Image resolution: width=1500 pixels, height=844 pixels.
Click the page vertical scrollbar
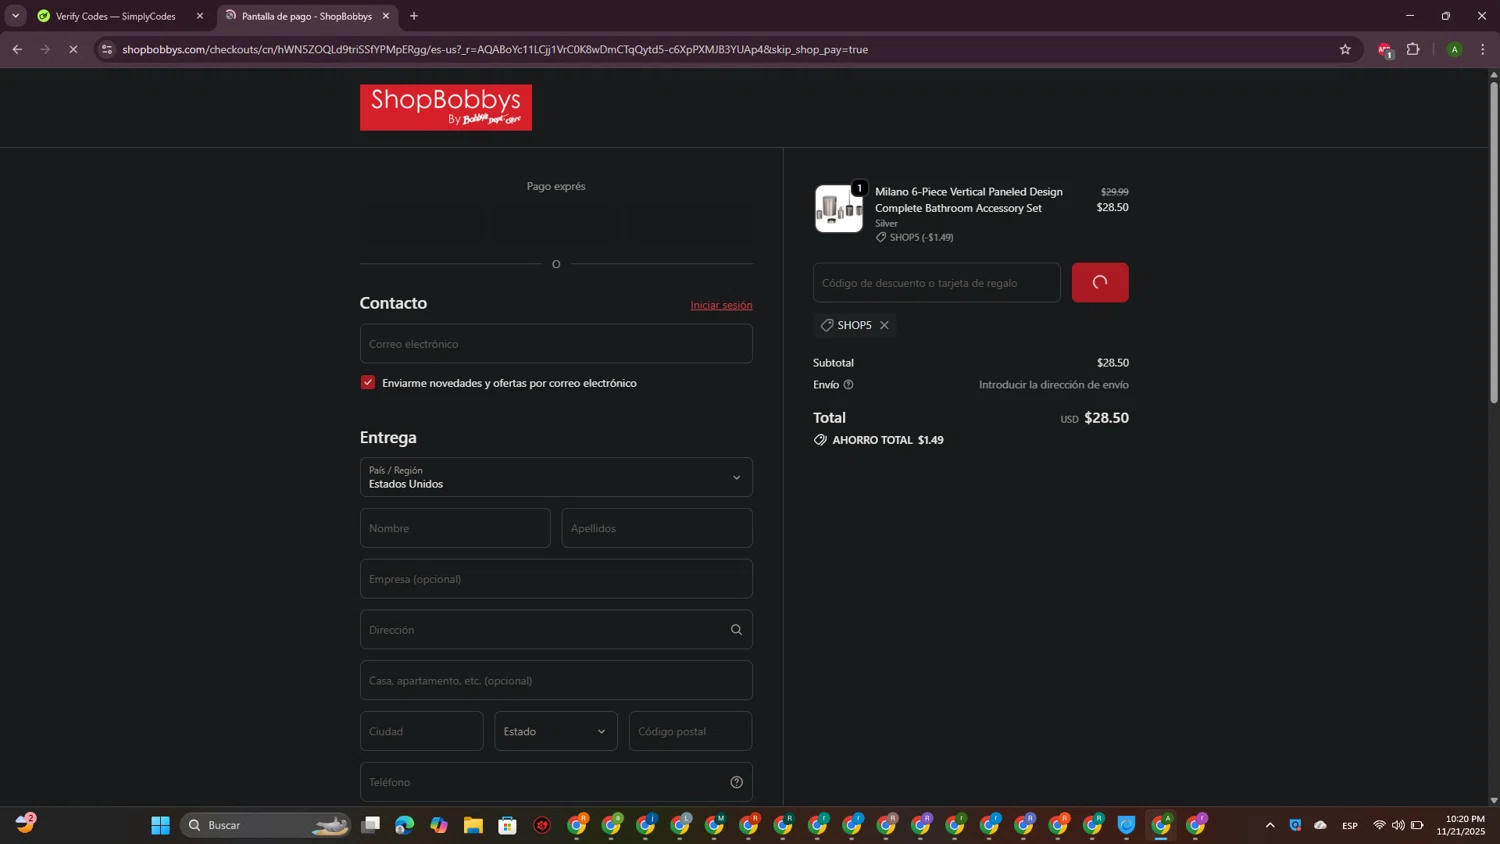(x=1494, y=242)
